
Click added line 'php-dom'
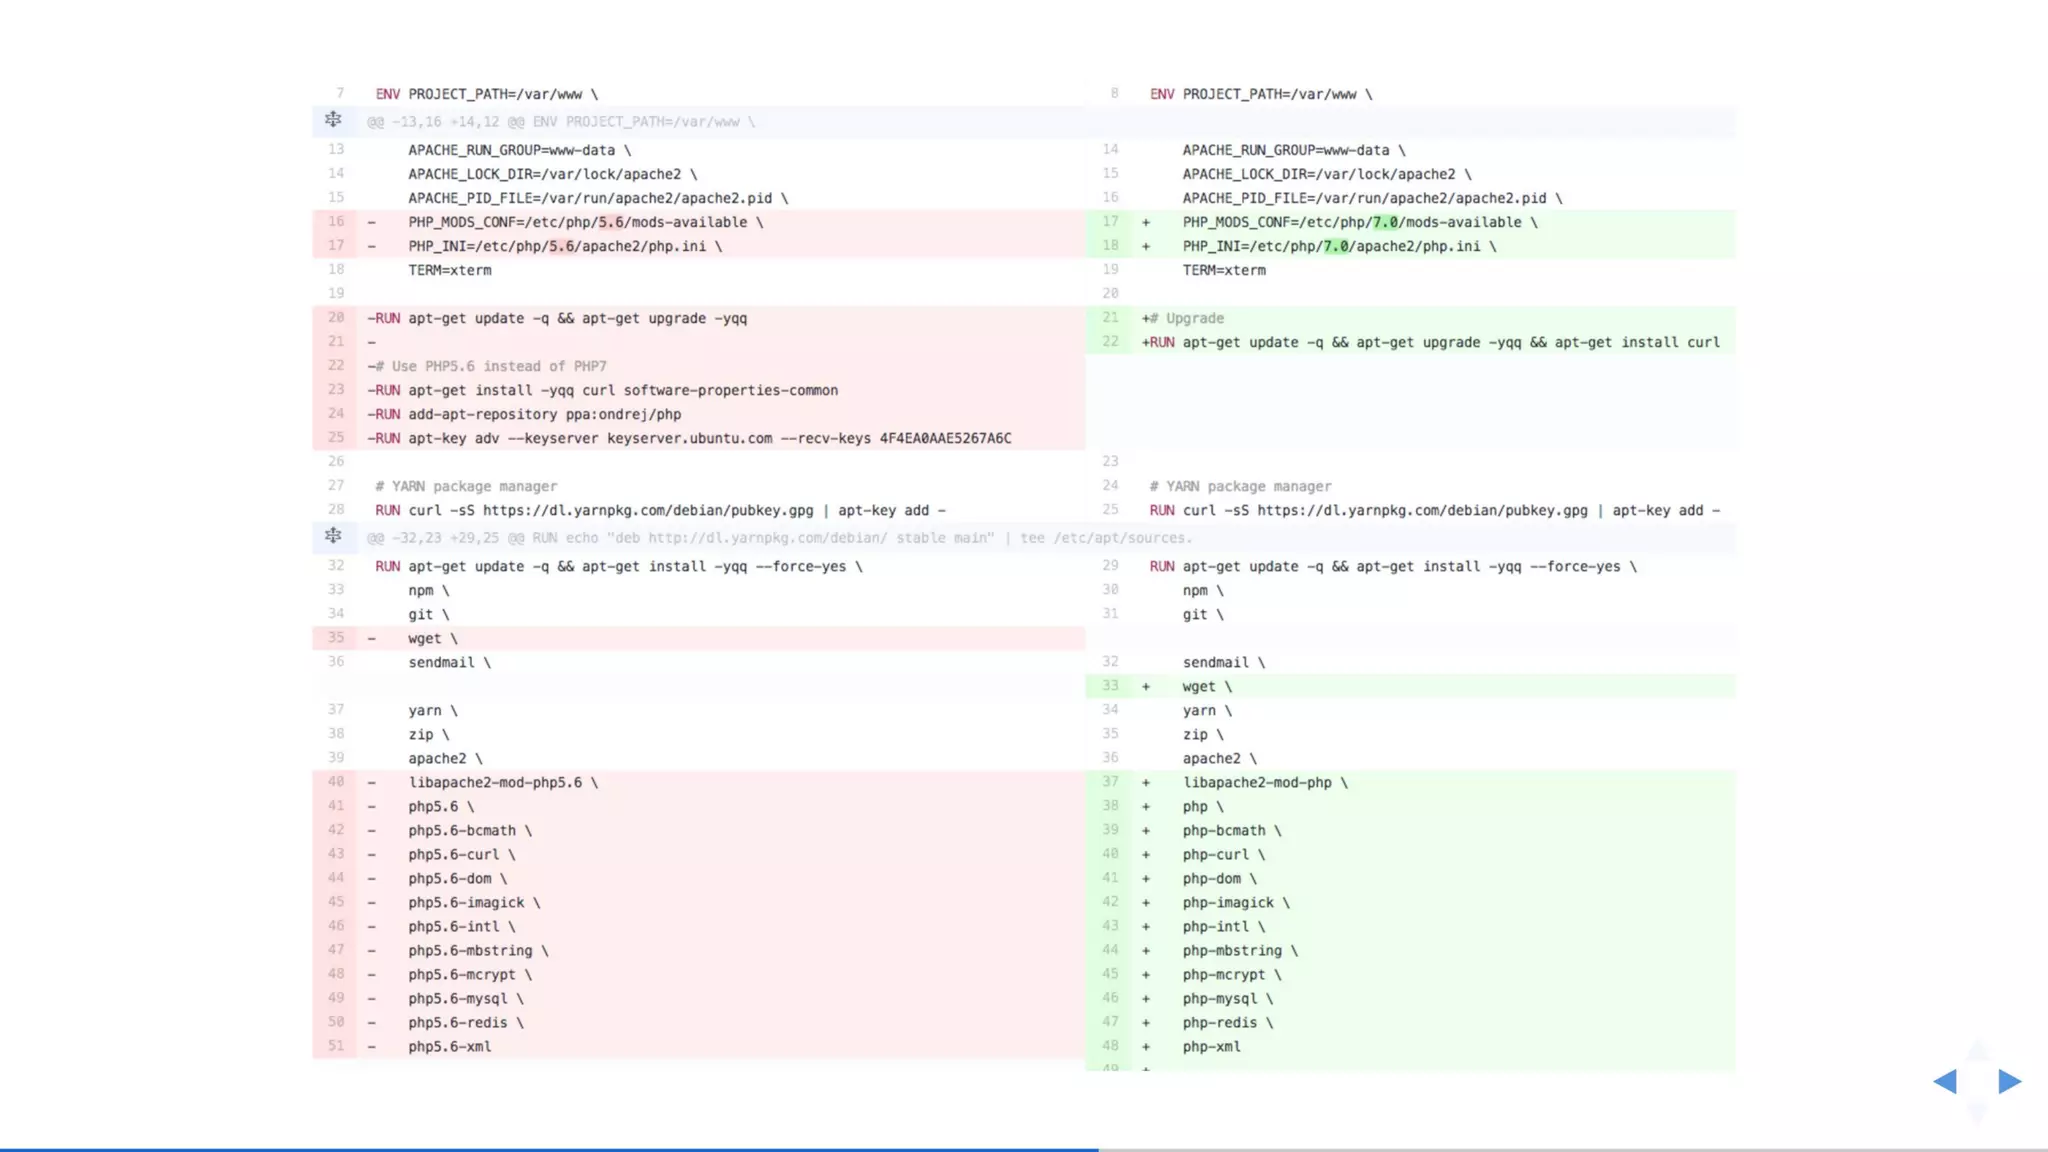pos(1411,878)
